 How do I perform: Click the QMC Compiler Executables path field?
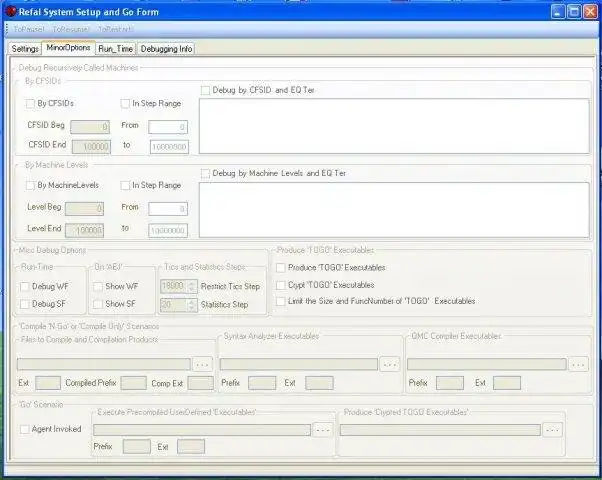coord(487,364)
